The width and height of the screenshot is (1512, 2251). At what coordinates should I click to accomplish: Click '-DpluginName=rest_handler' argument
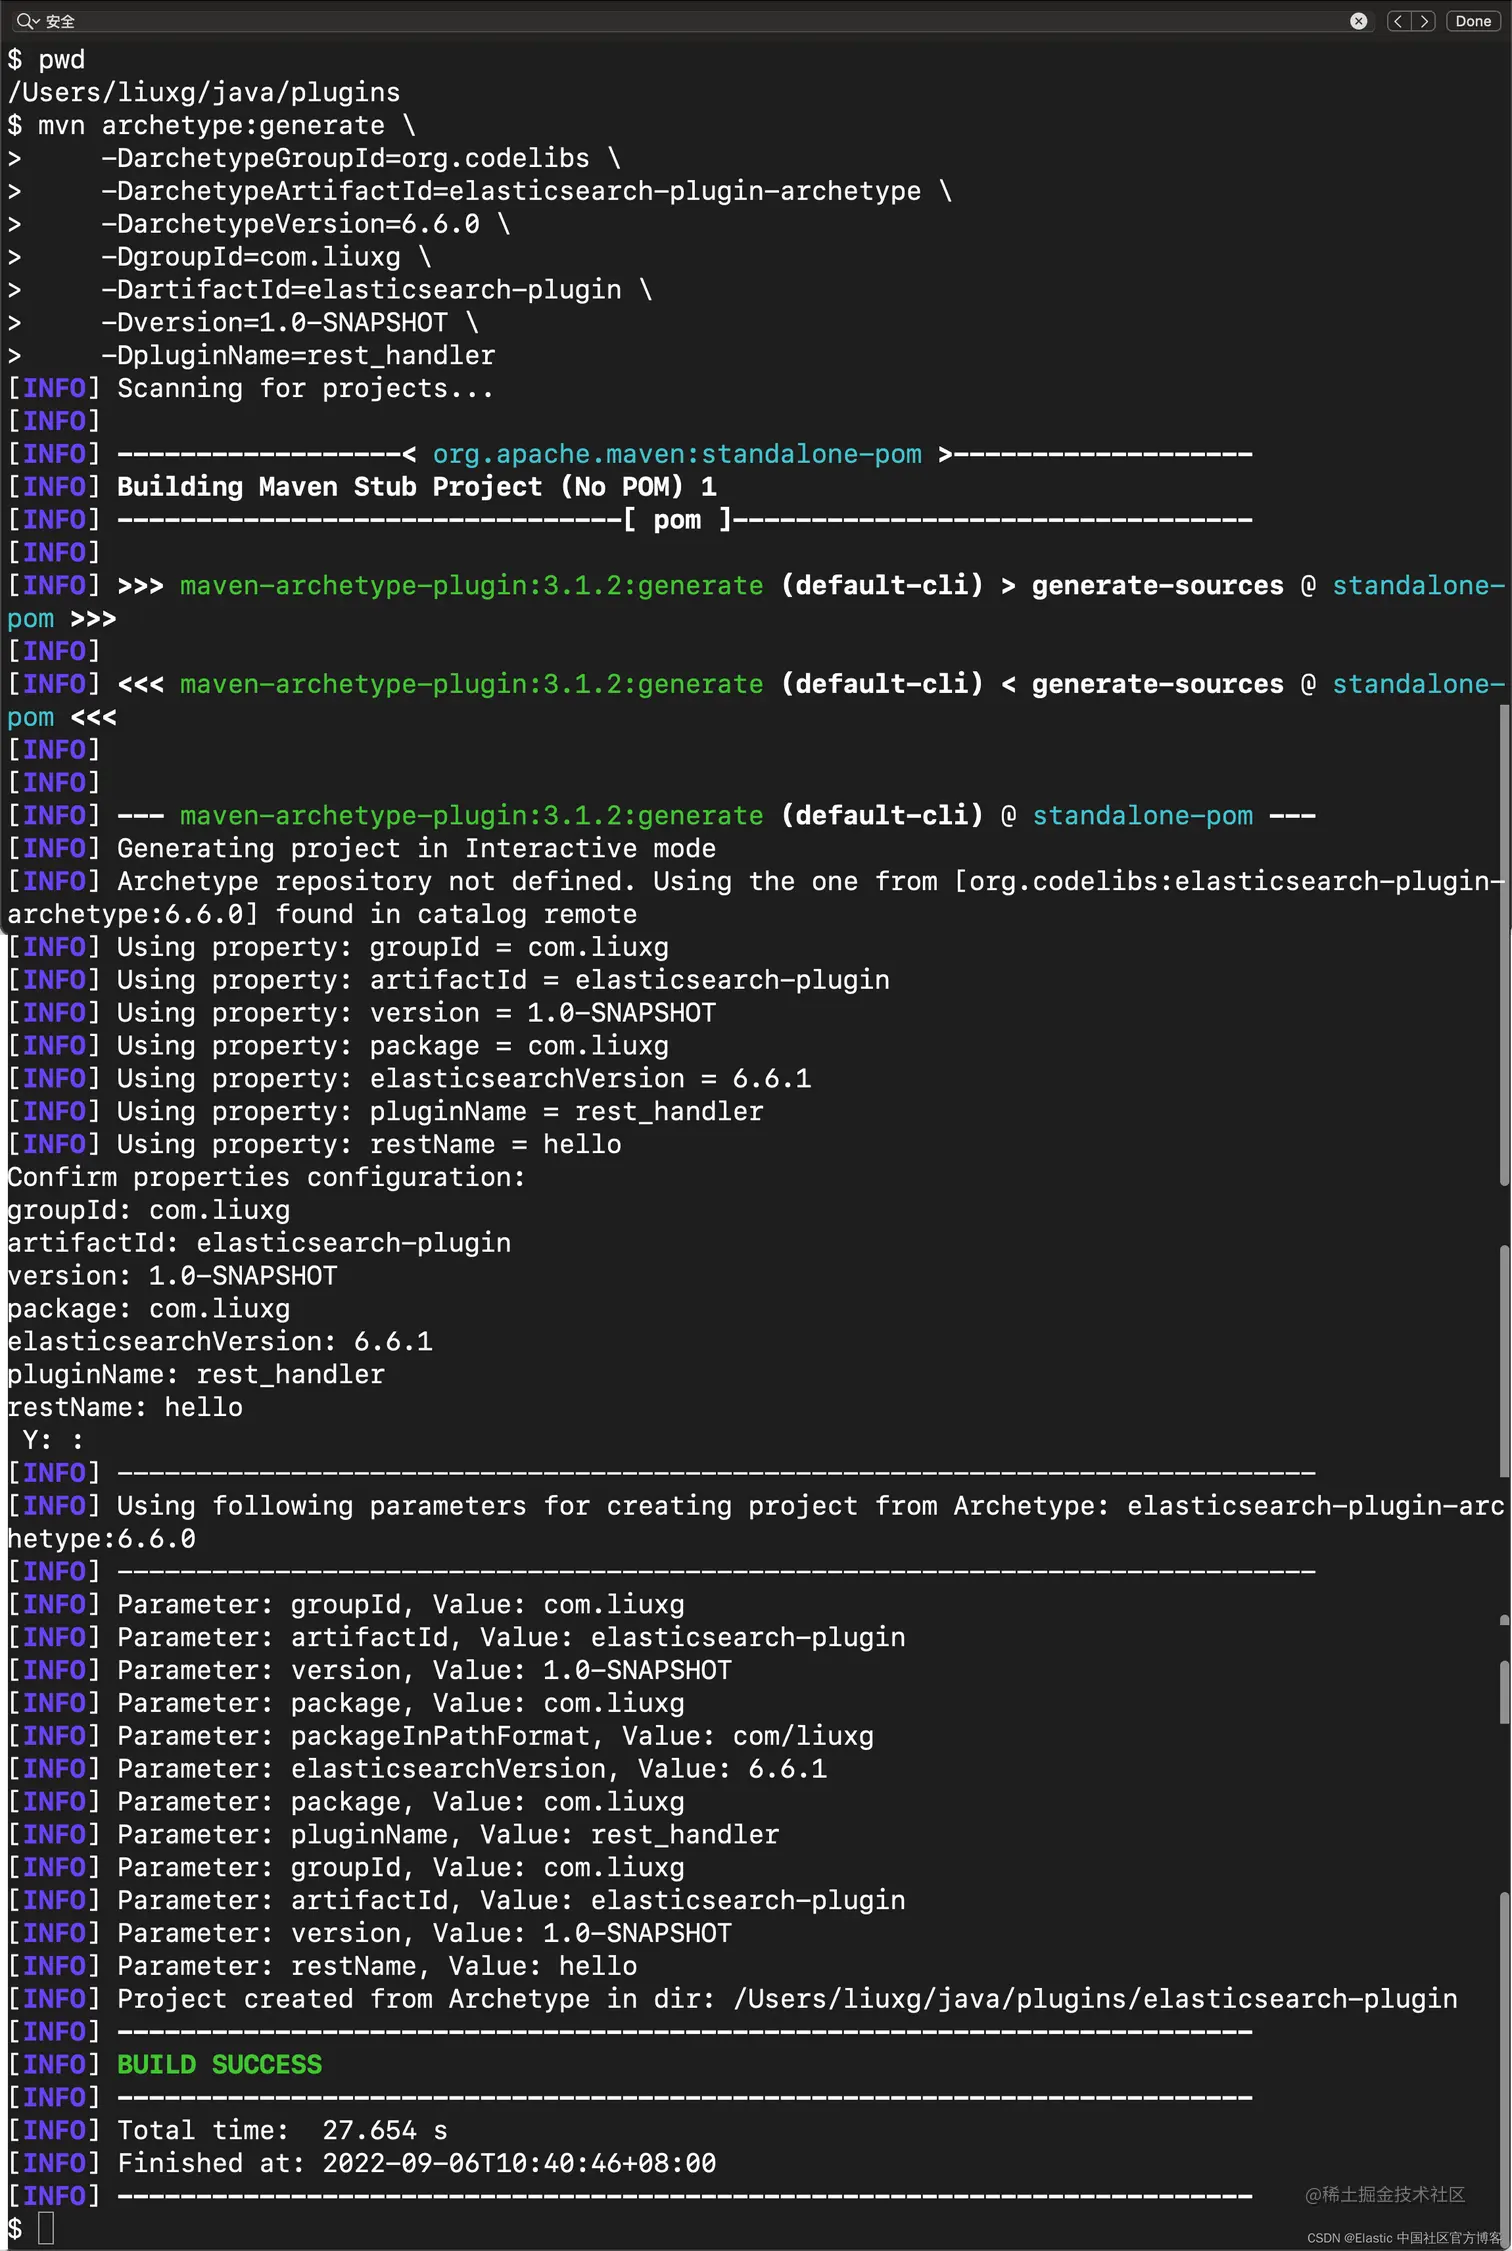298,356
